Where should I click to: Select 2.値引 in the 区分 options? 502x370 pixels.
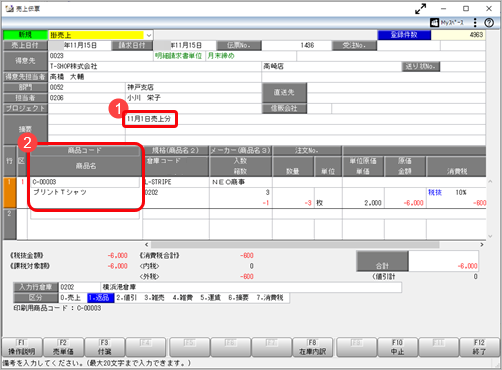point(127,298)
